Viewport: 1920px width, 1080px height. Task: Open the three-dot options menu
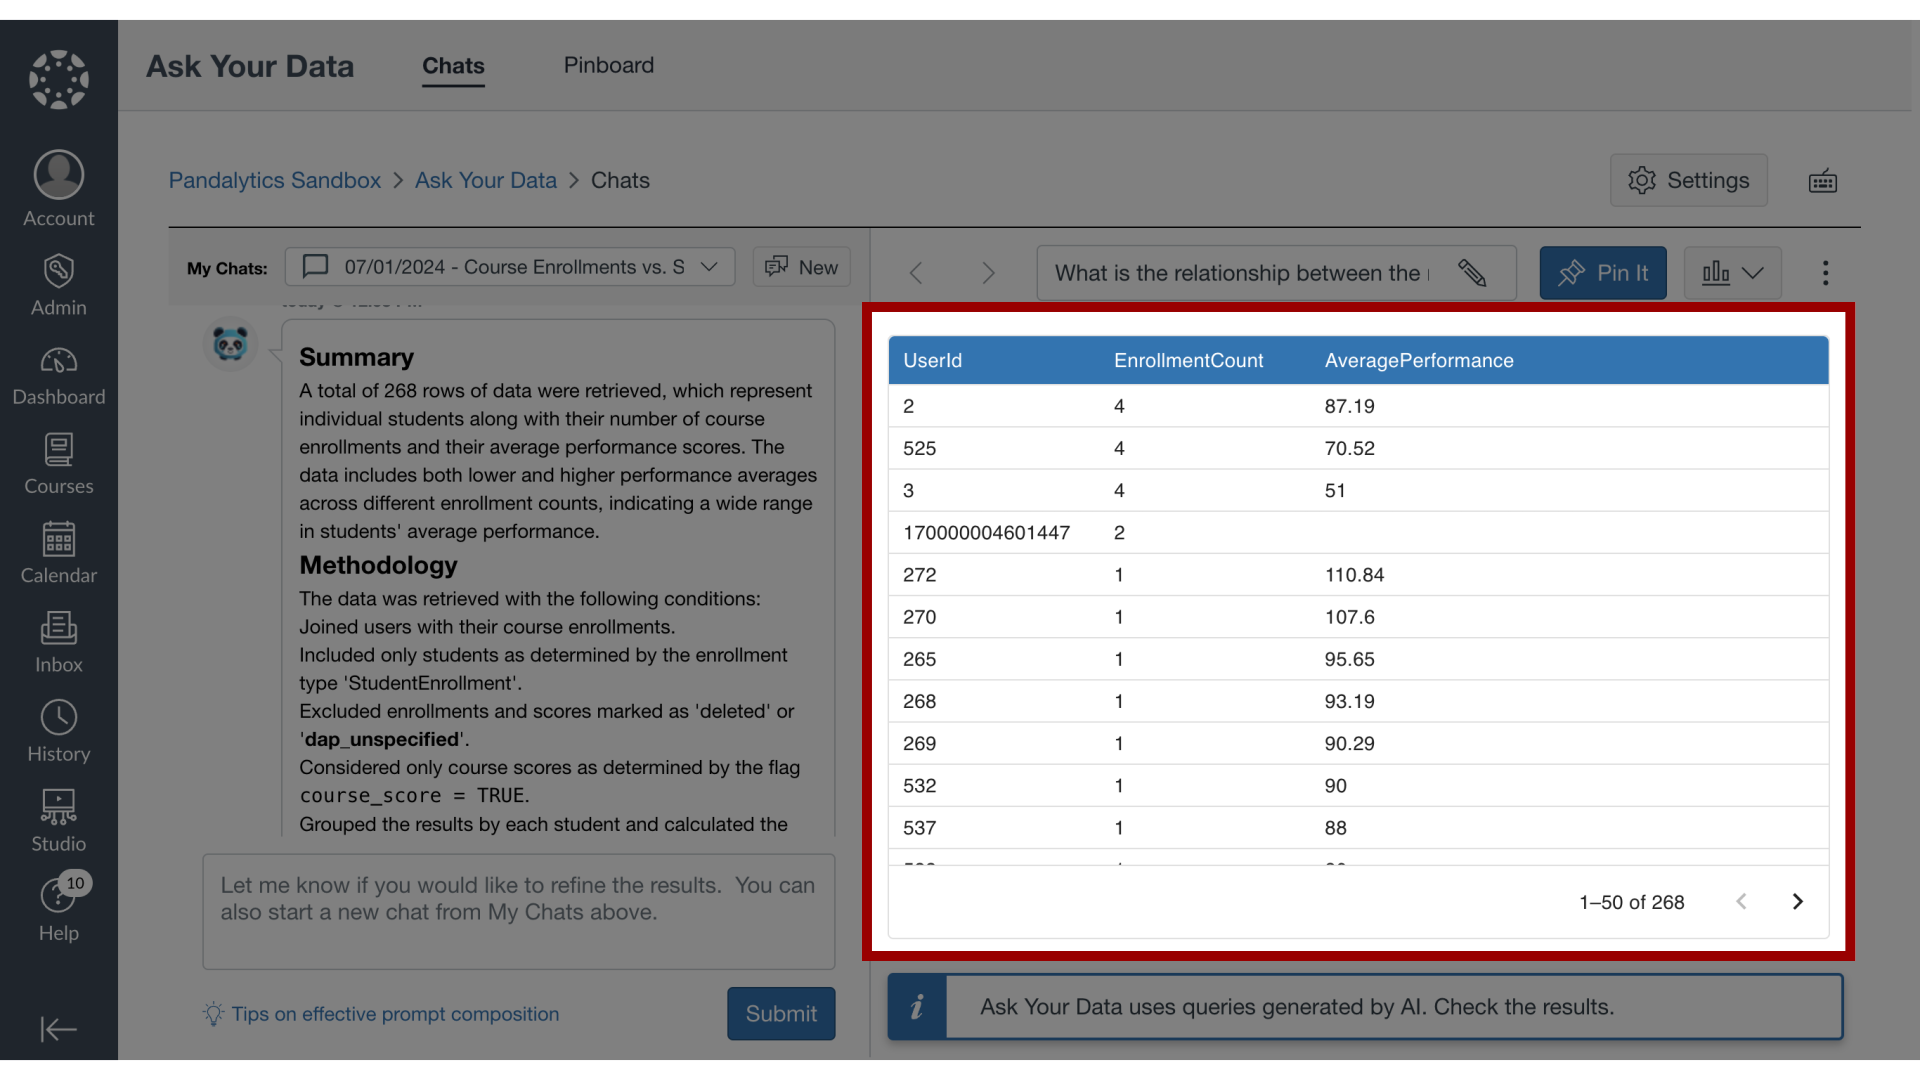1825,272
